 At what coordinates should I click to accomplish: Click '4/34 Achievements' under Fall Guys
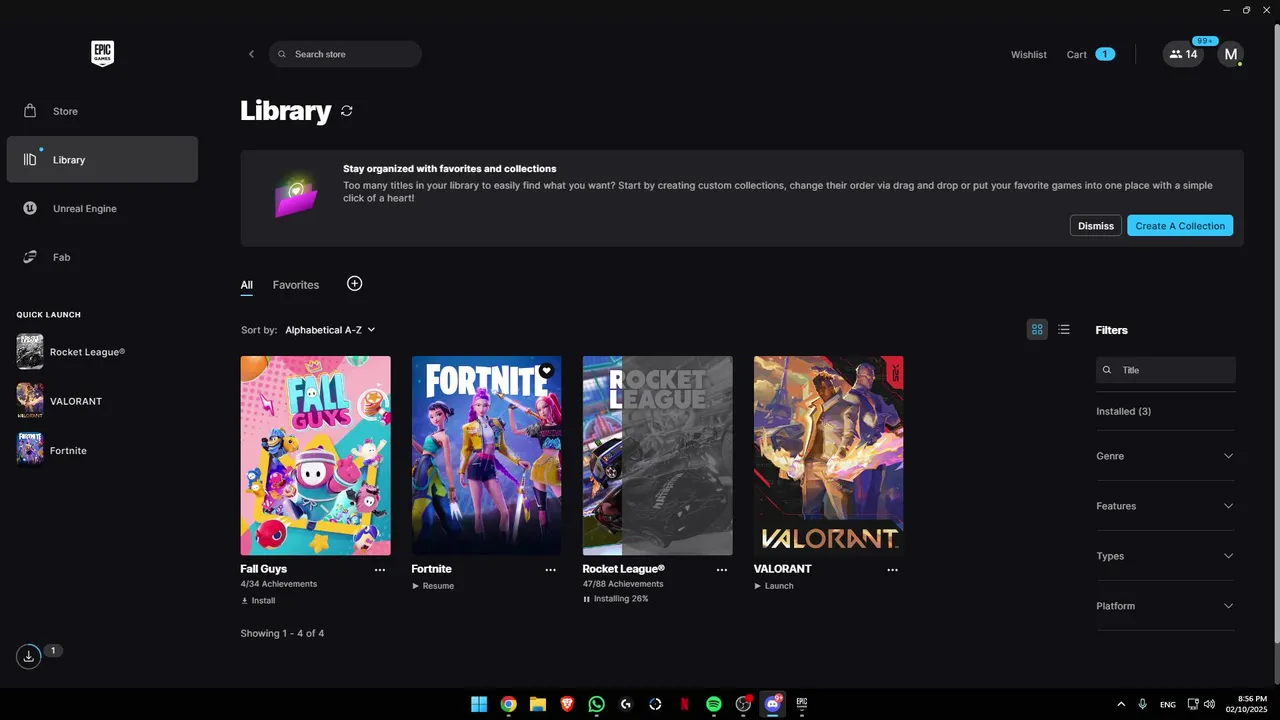tap(279, 584)
